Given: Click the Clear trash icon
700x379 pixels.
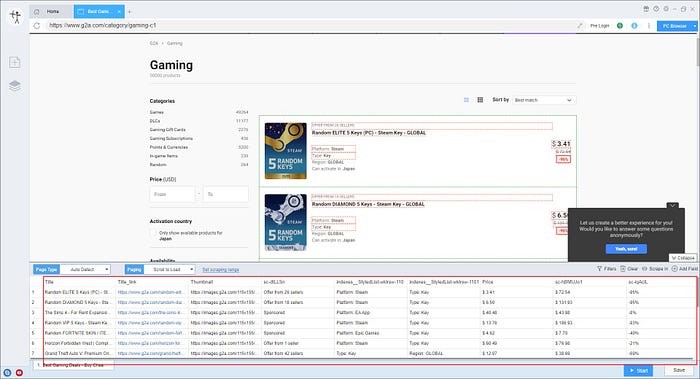Looking at the screenshot, I should click(x=623, y=269).
